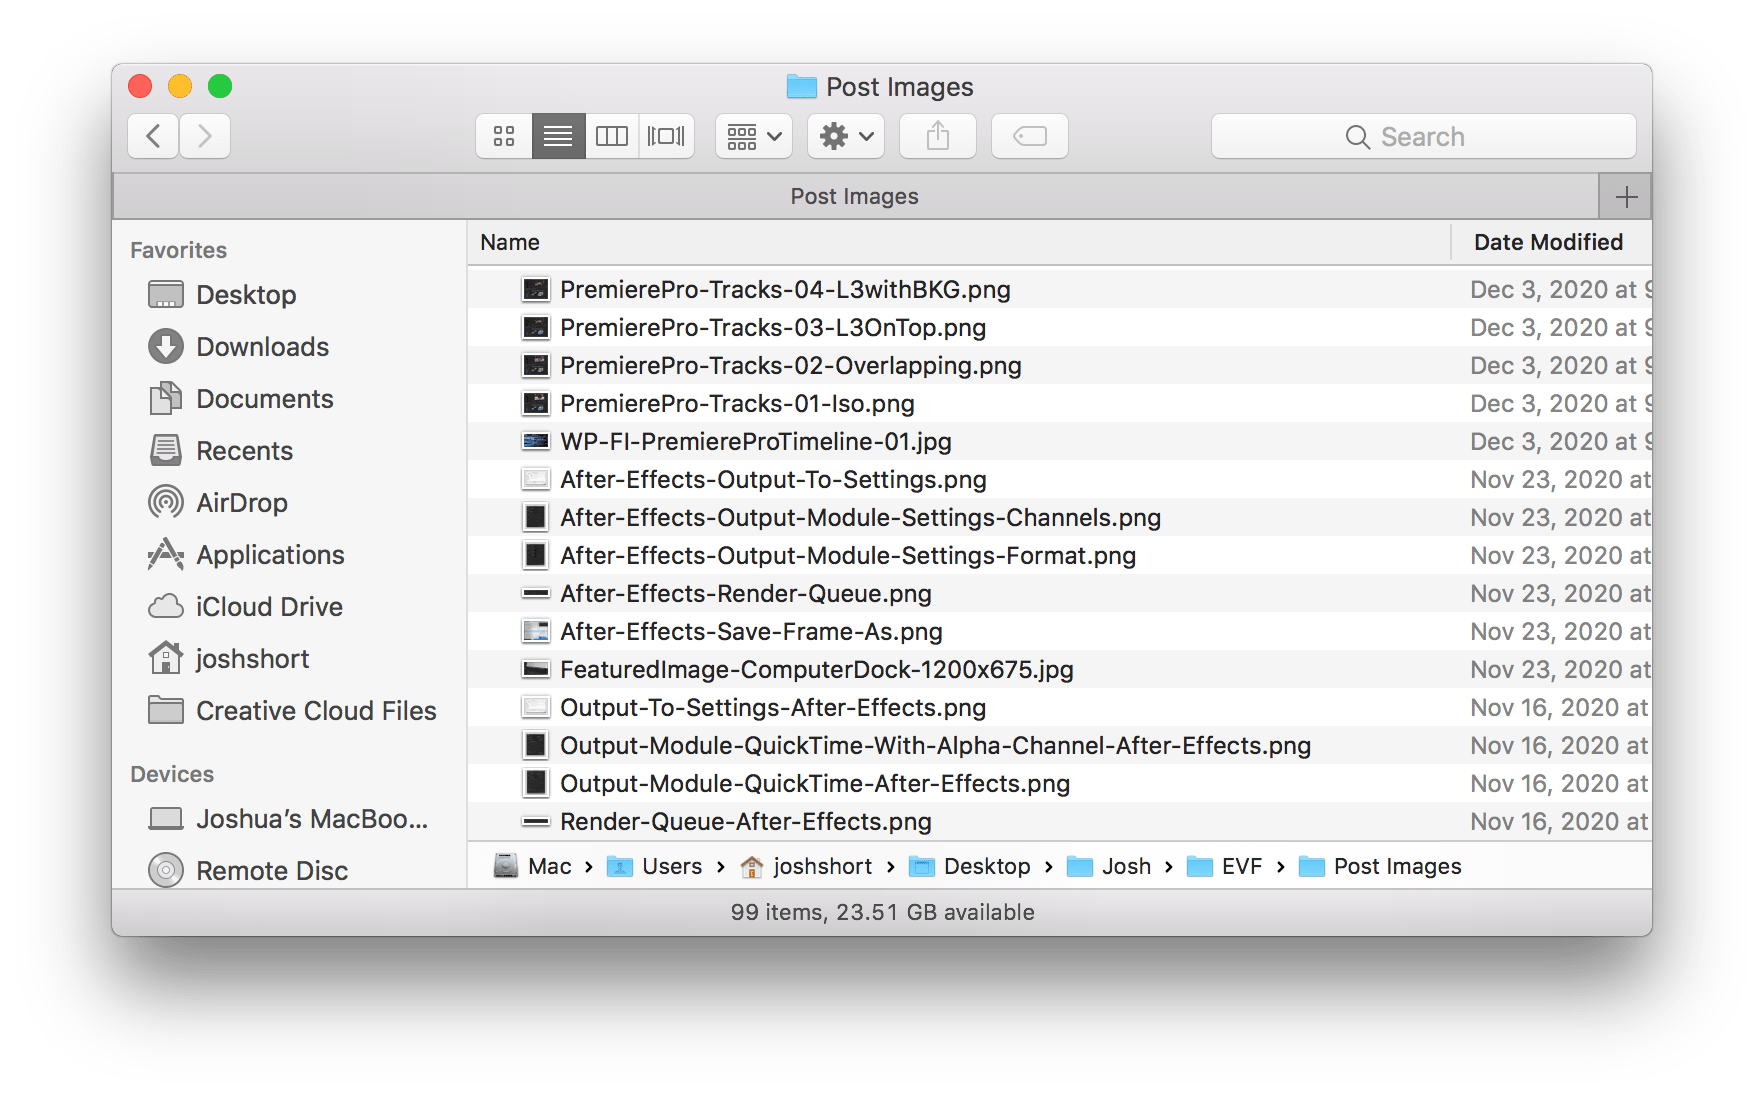Image resolution: width=1764 pixels, height=1096 pixels.
Task: Jump to Users in the path bar
Action: 655,866
